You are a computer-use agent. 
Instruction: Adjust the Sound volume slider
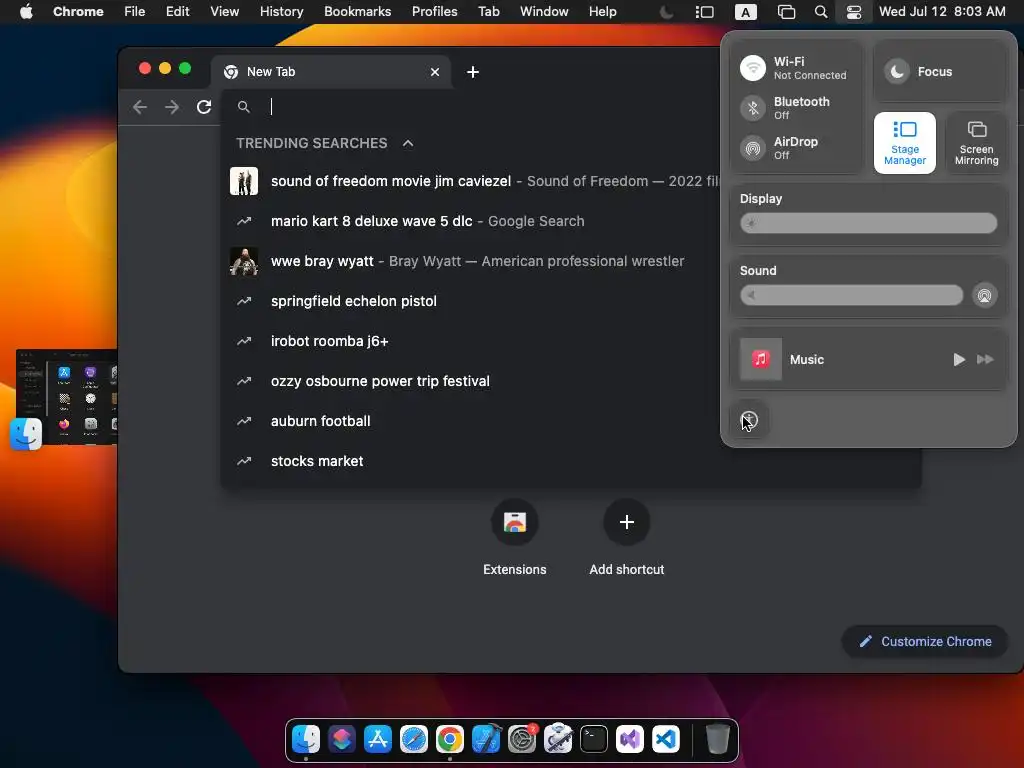point(852,295)
